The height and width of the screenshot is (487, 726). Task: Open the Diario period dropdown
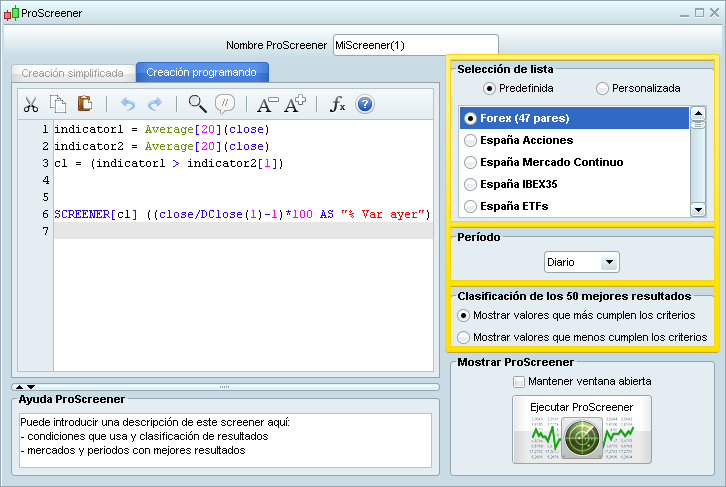tap(608, 262)
